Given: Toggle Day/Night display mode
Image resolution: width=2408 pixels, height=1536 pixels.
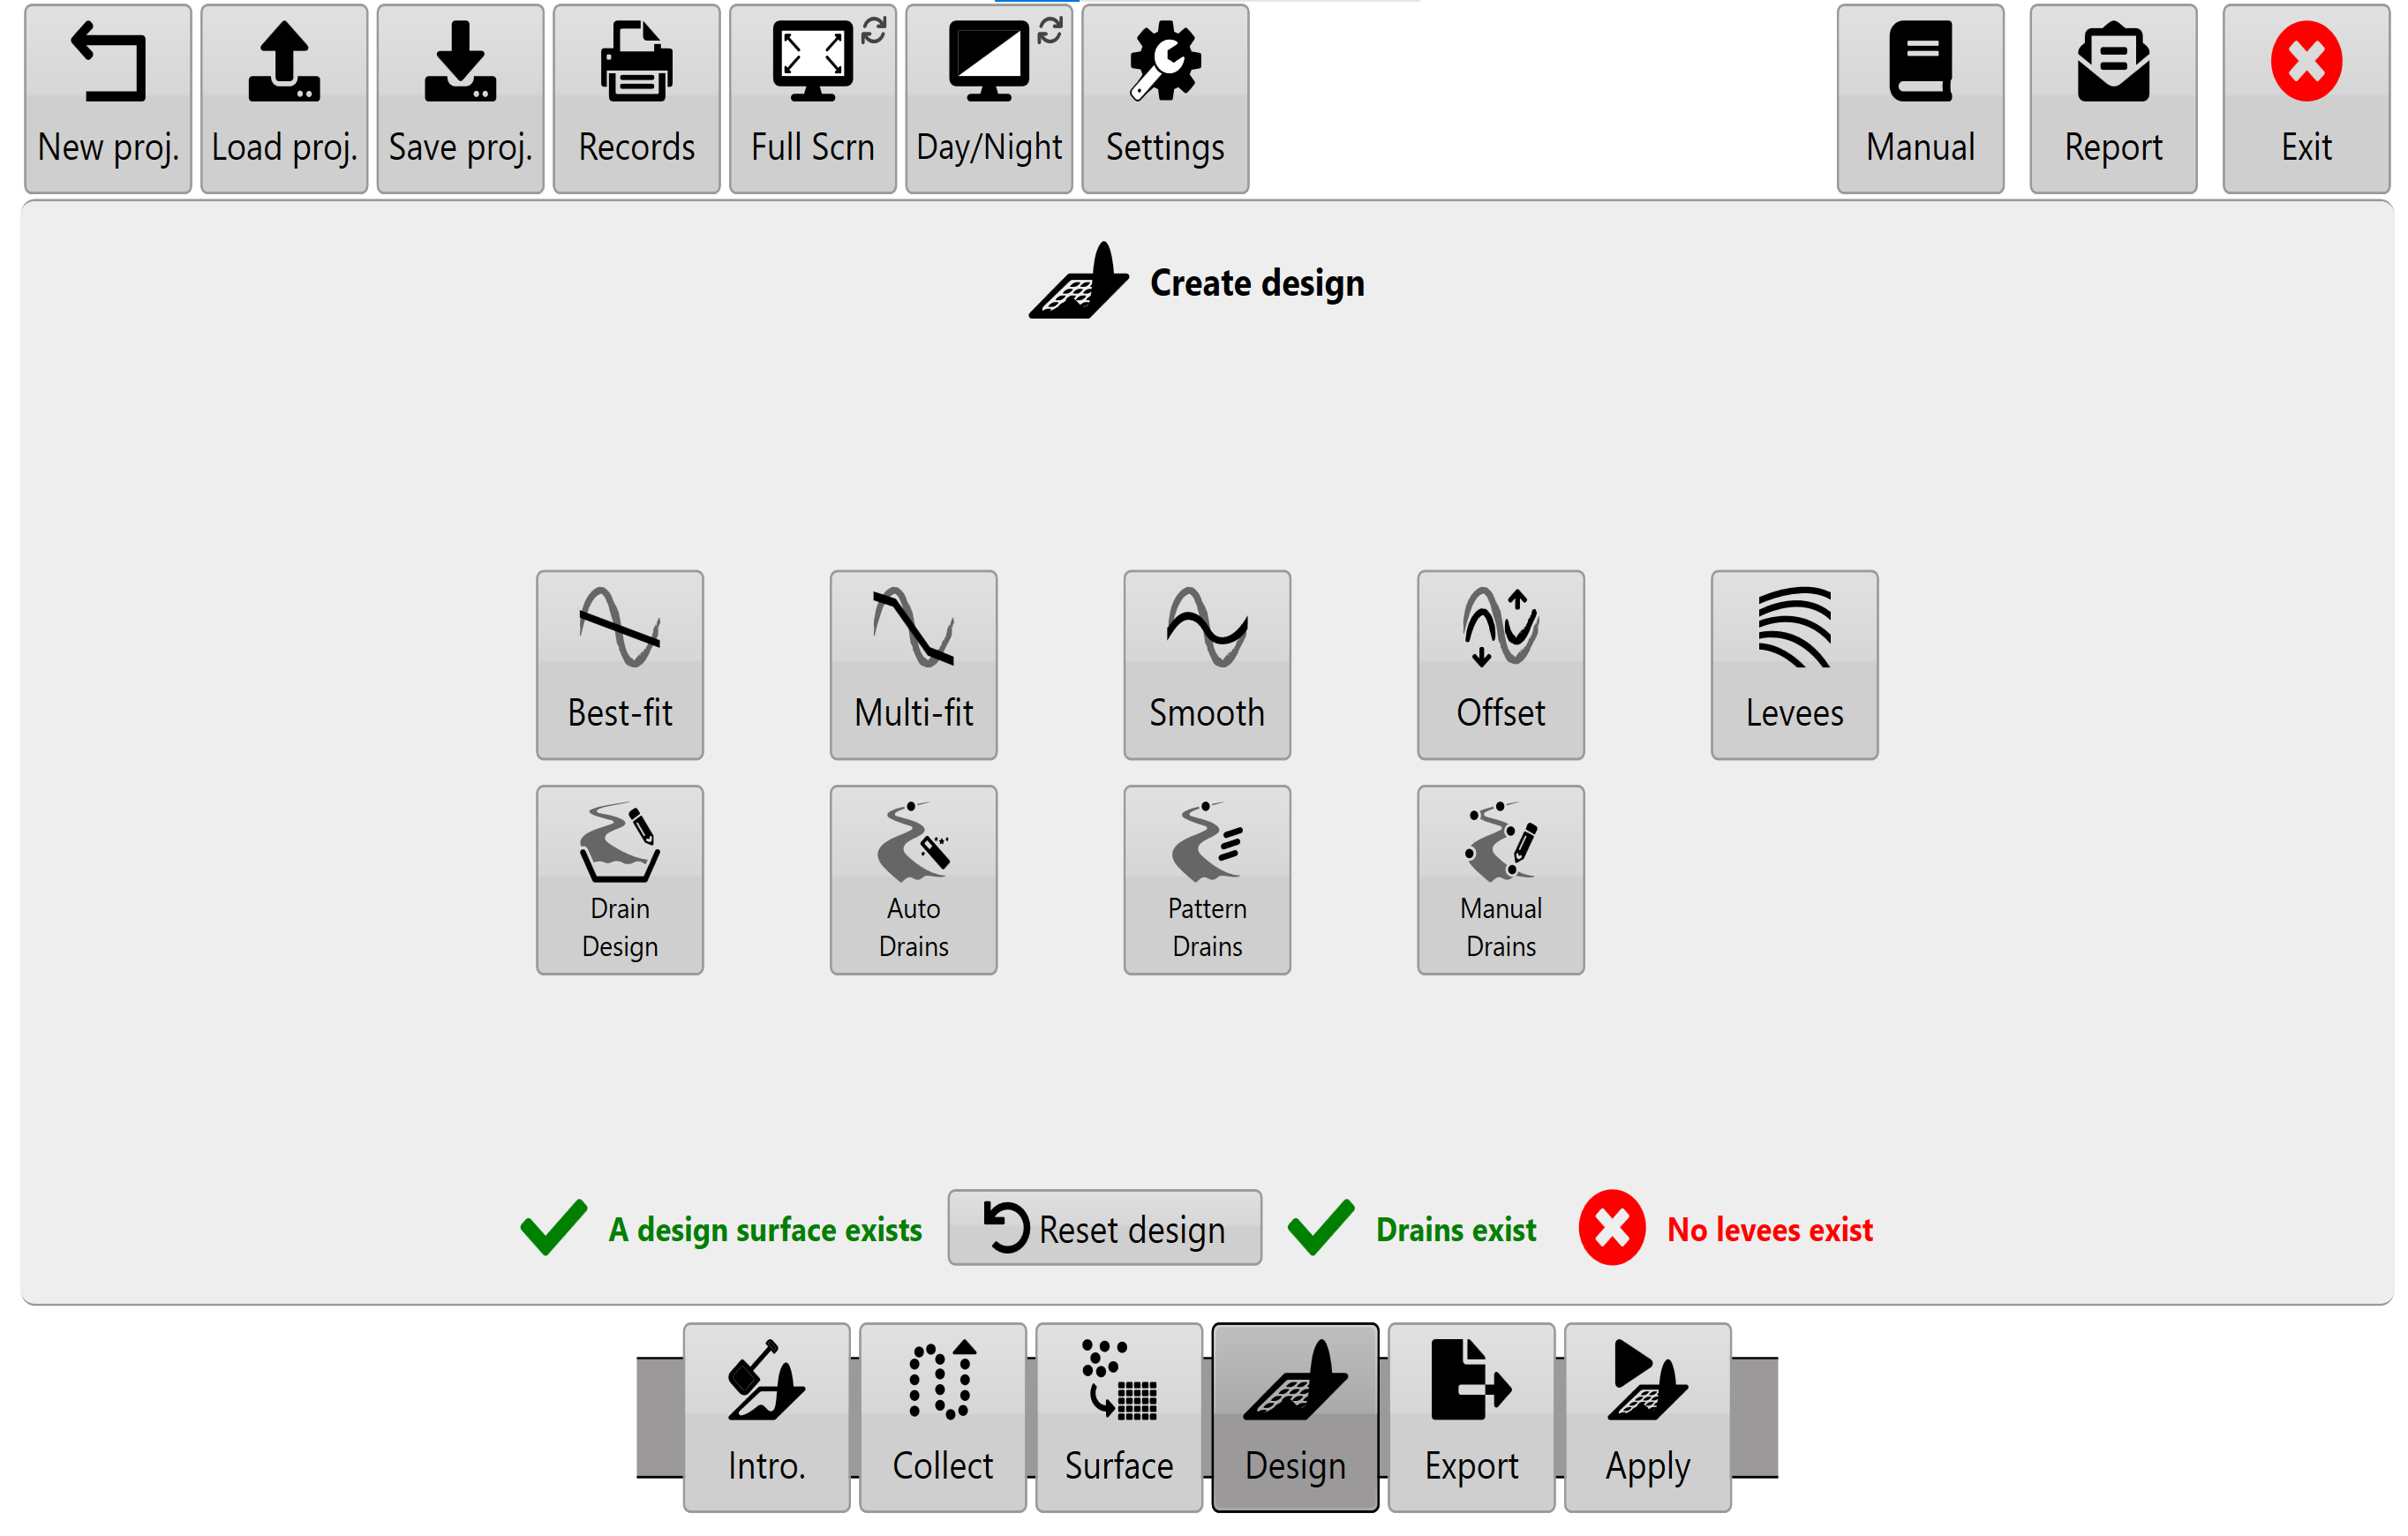Looking at the screenshot, I should tap(989, 98).
